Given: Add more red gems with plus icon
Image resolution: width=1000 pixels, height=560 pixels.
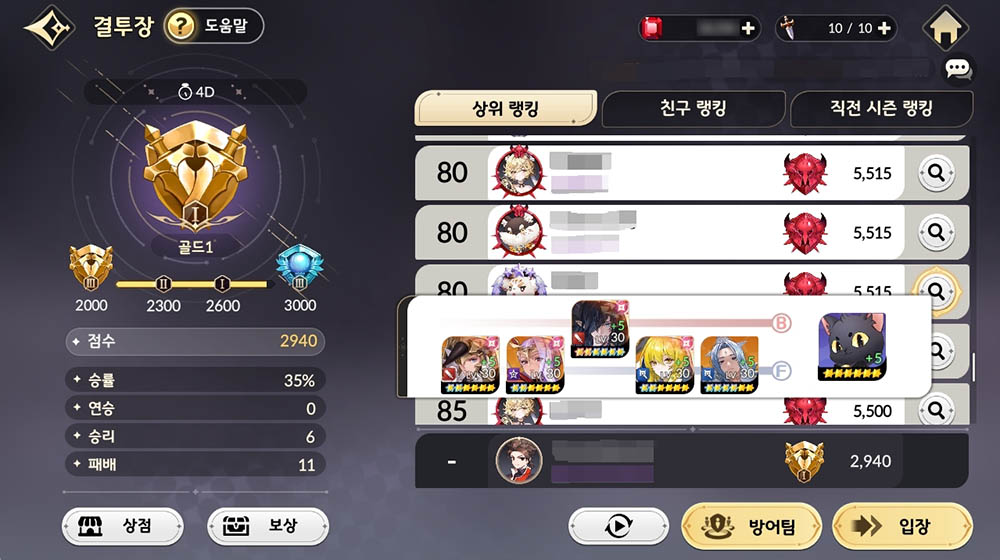Looking at the screenshot, I should pos(748,28).
